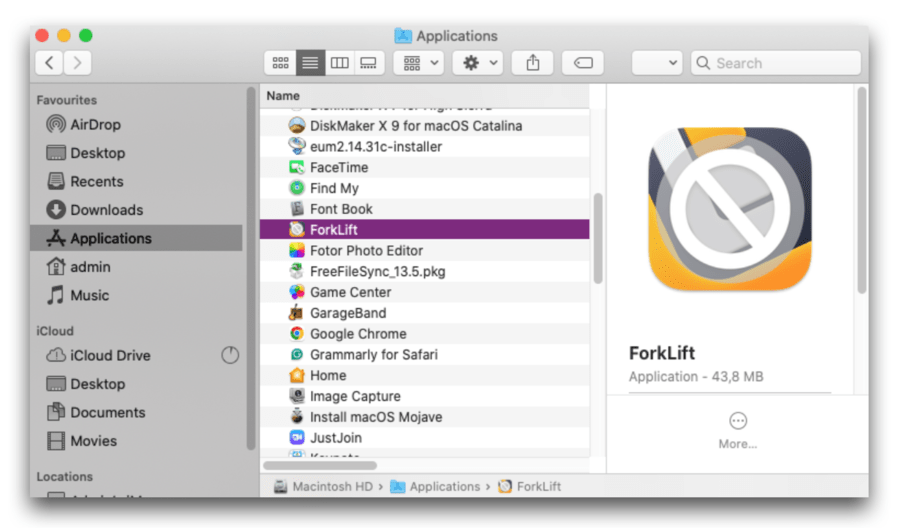Click the iCloud section header
900x528 pixels.
(55, 331)
